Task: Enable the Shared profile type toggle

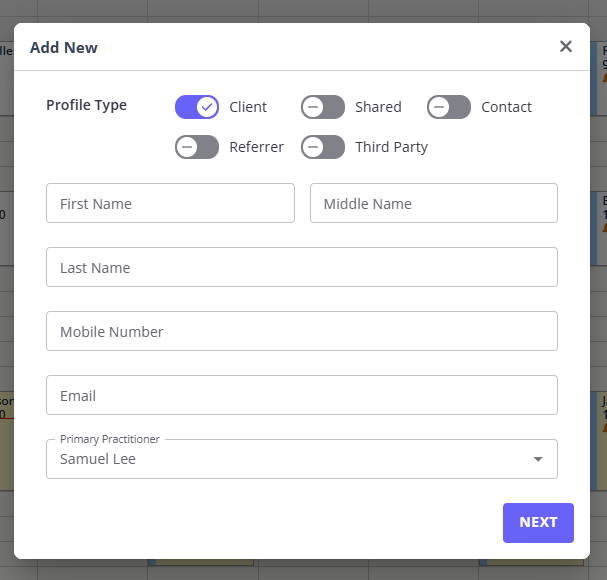Action: click(x=323, y=107)
